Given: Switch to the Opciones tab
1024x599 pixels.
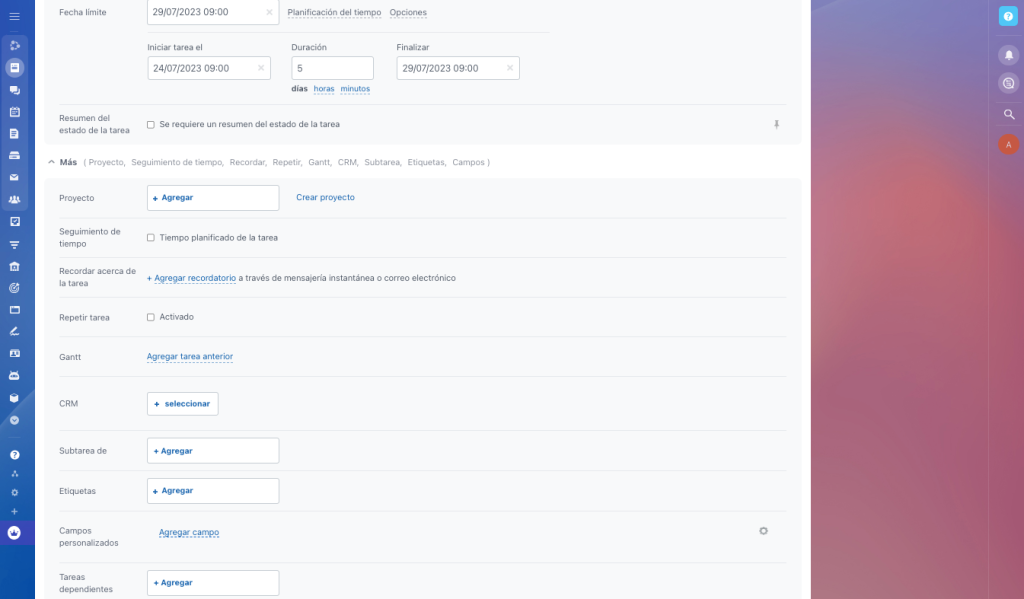Looking at the screenshot, I should [406, 13].
